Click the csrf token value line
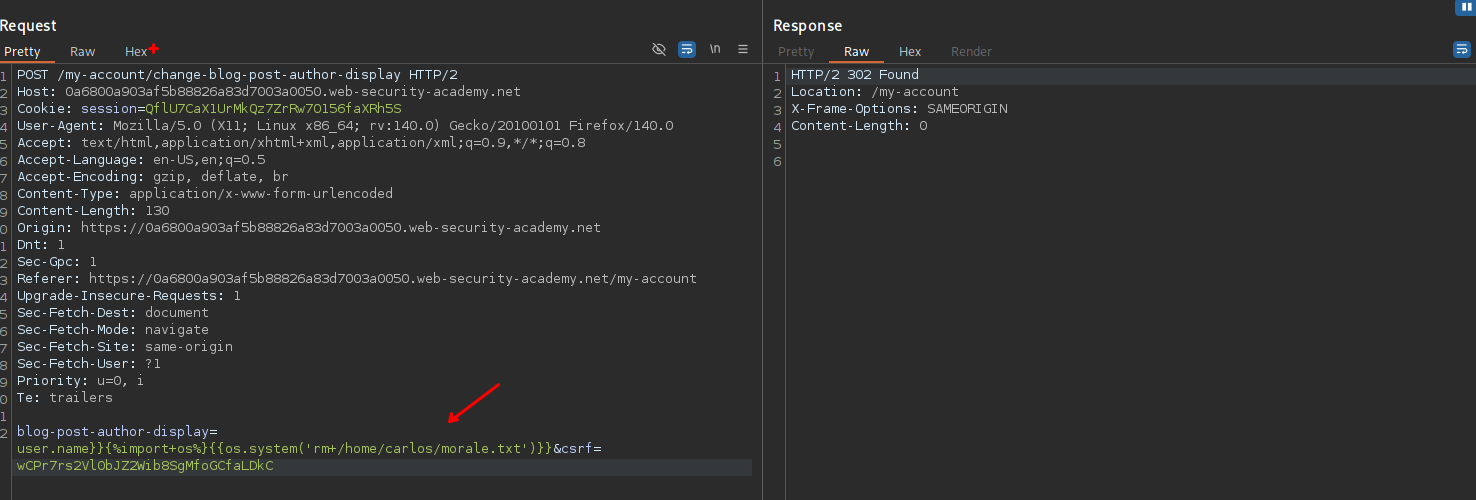The image size is (1476, 500). pos(145,466)
